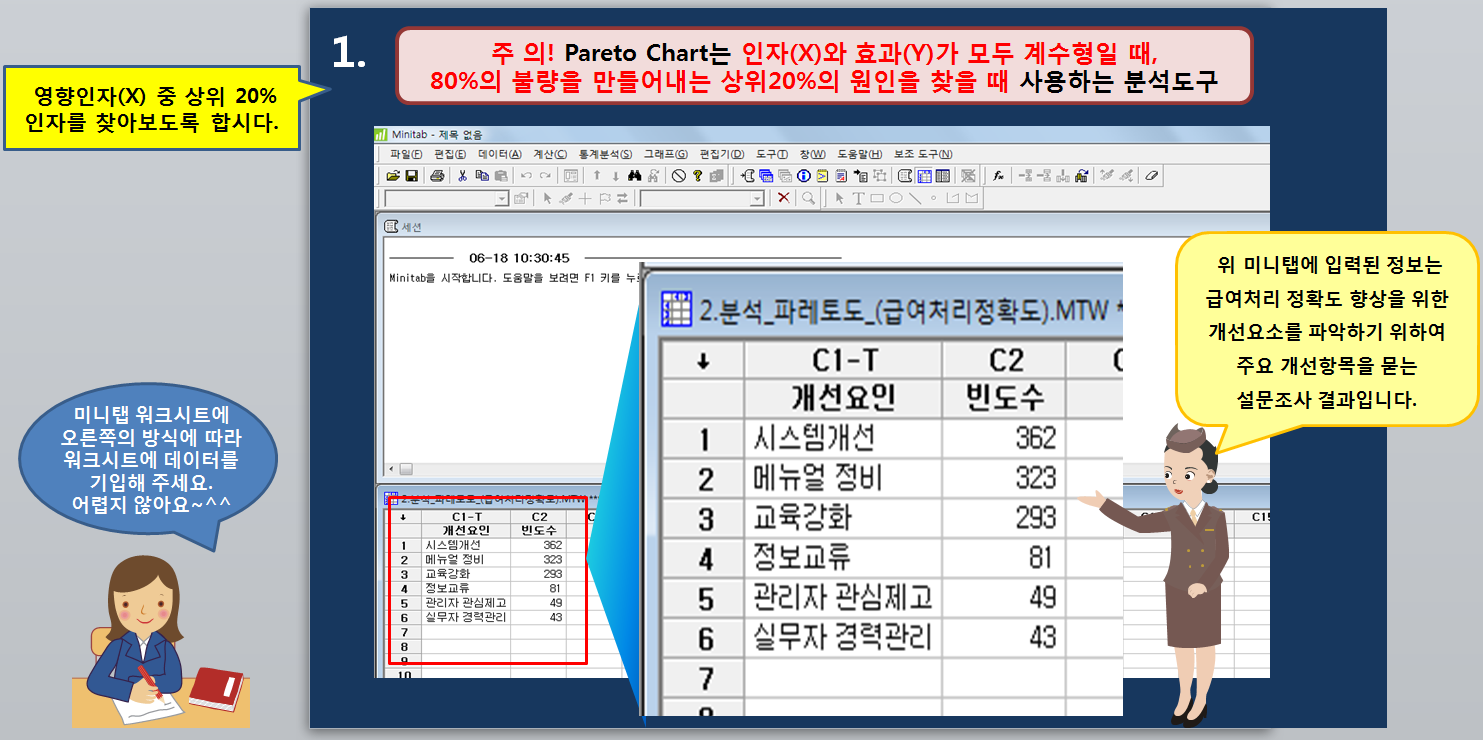
Task: Click the Save project floppy disk icon
Action: [412, 175]
